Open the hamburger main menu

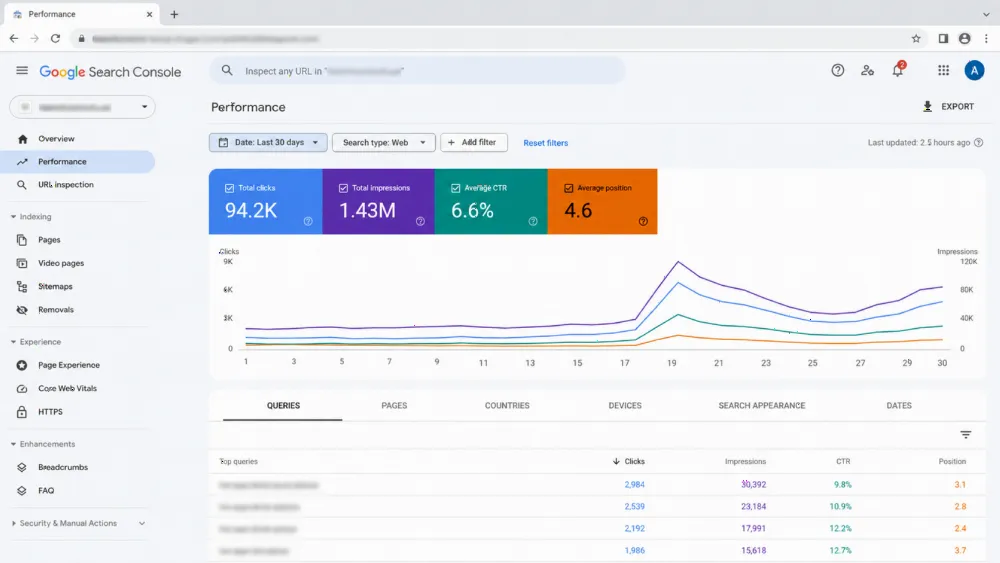[x=22, y=70]
